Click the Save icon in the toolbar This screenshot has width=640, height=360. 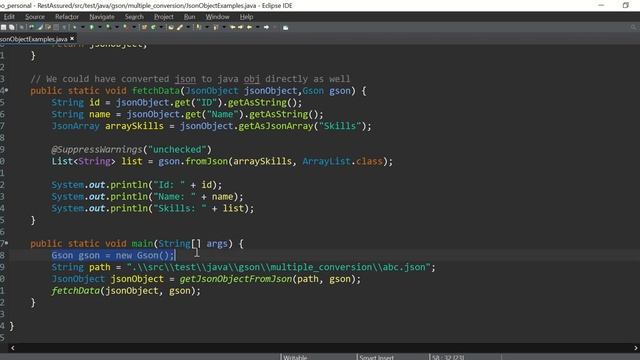click(x=3, y=27)
